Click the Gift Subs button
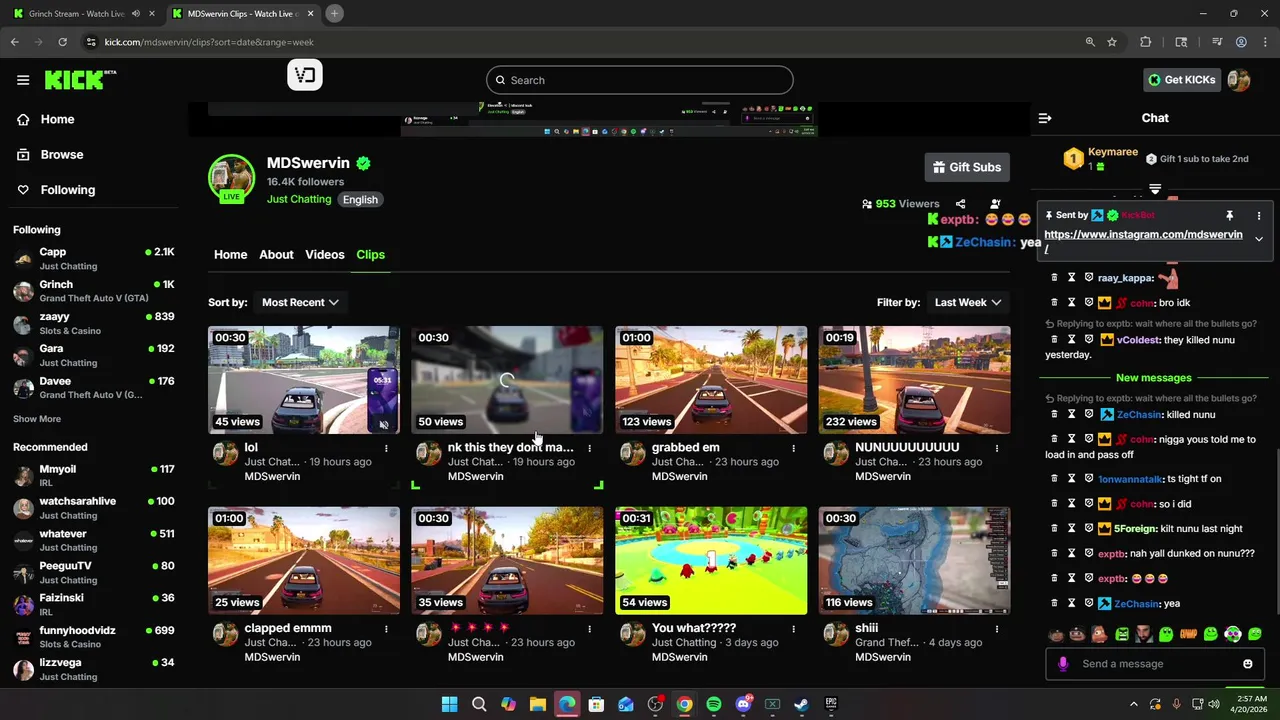Screen dimensions: 1280x720 click(967, 167)
